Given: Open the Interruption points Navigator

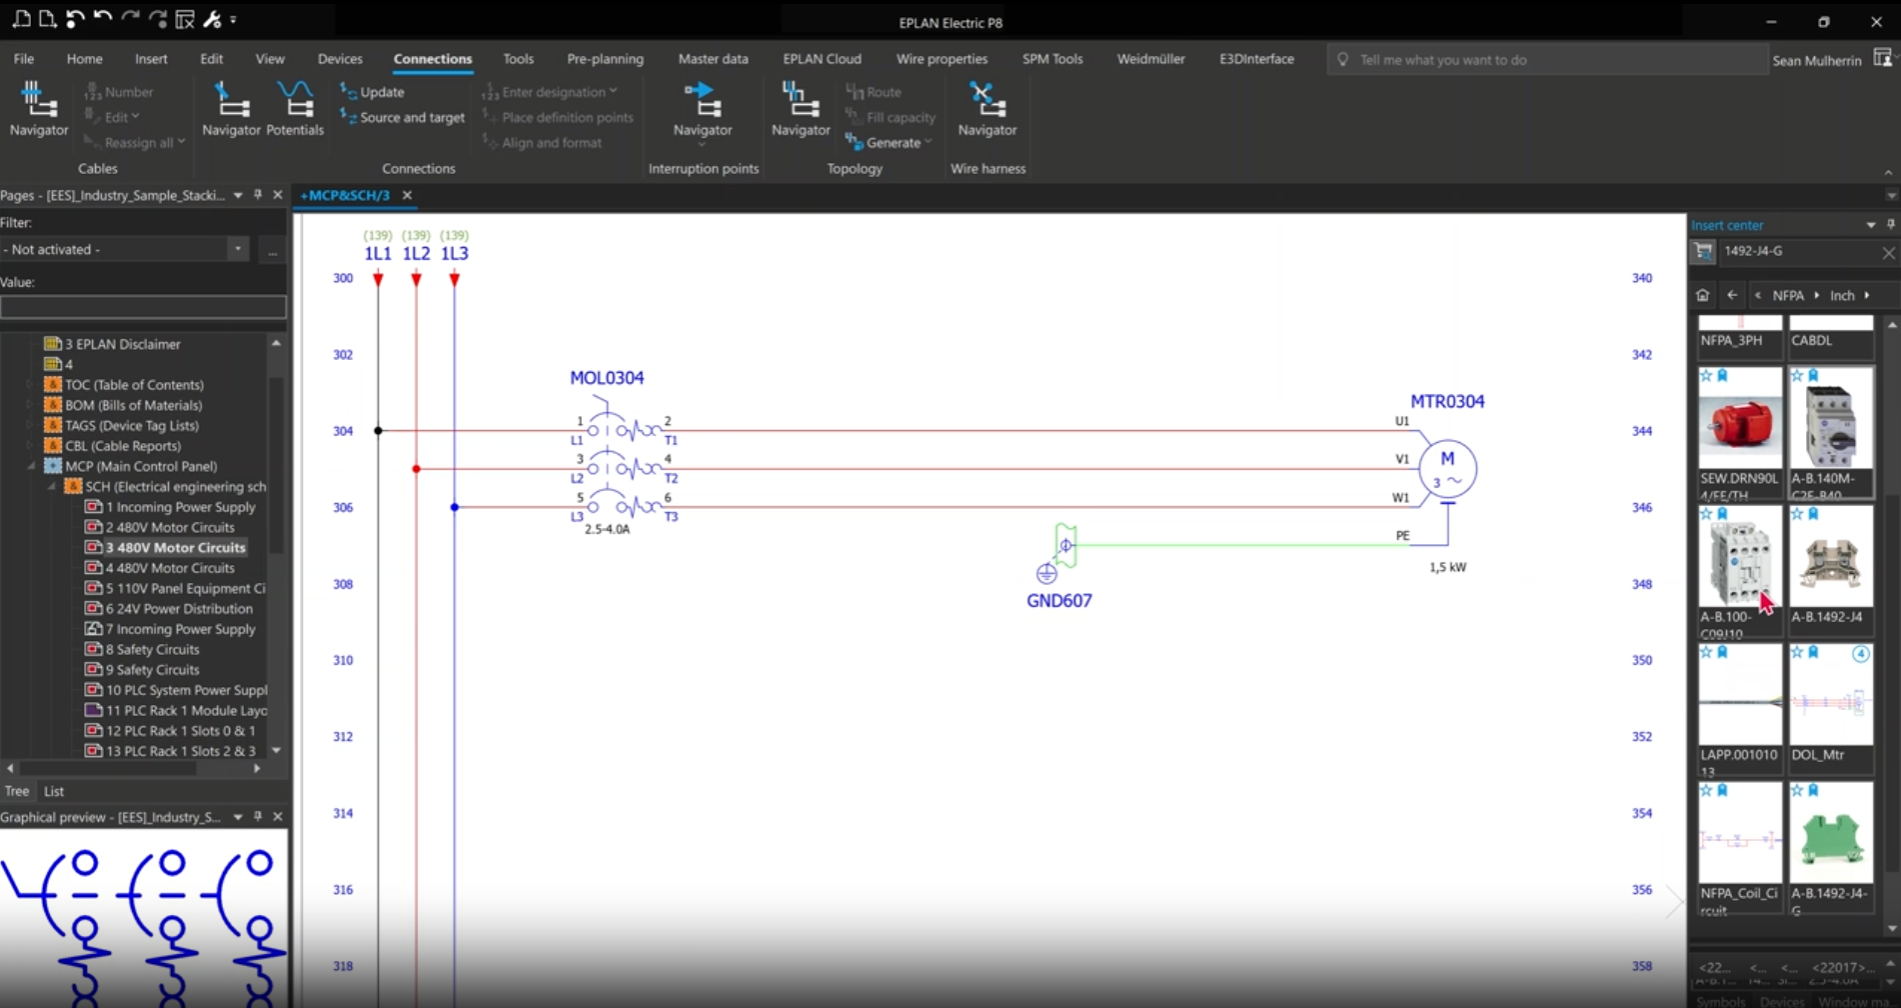Looking at the screenshot, I should (x=702, y=108).
